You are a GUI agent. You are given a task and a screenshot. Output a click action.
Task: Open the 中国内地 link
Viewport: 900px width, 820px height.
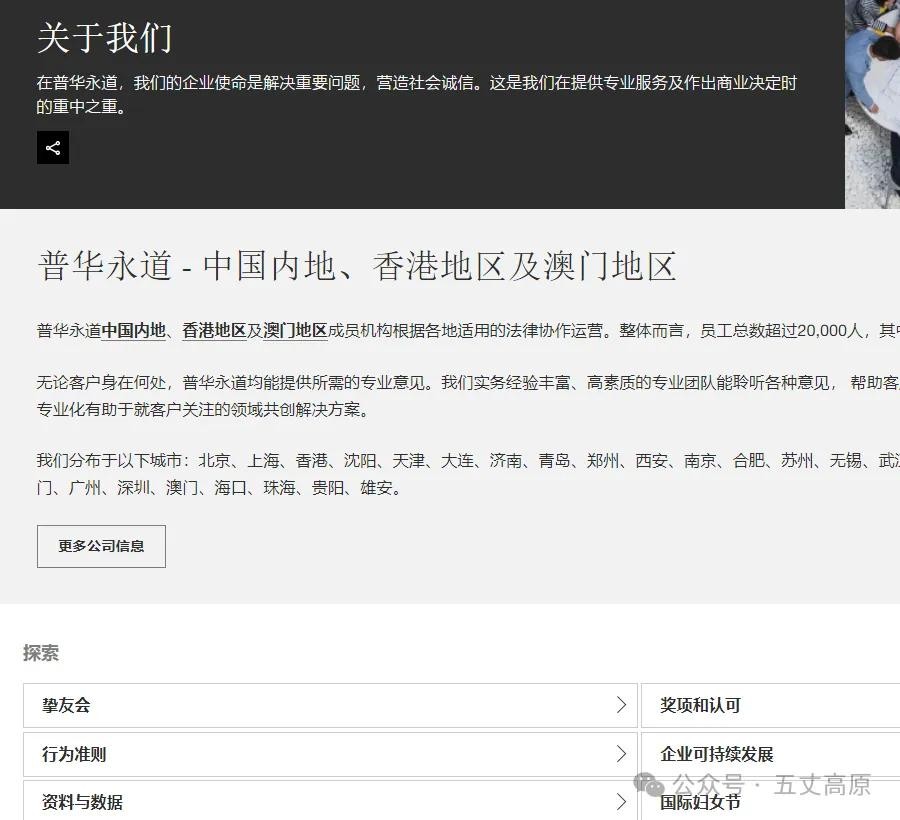pos(134,331)
